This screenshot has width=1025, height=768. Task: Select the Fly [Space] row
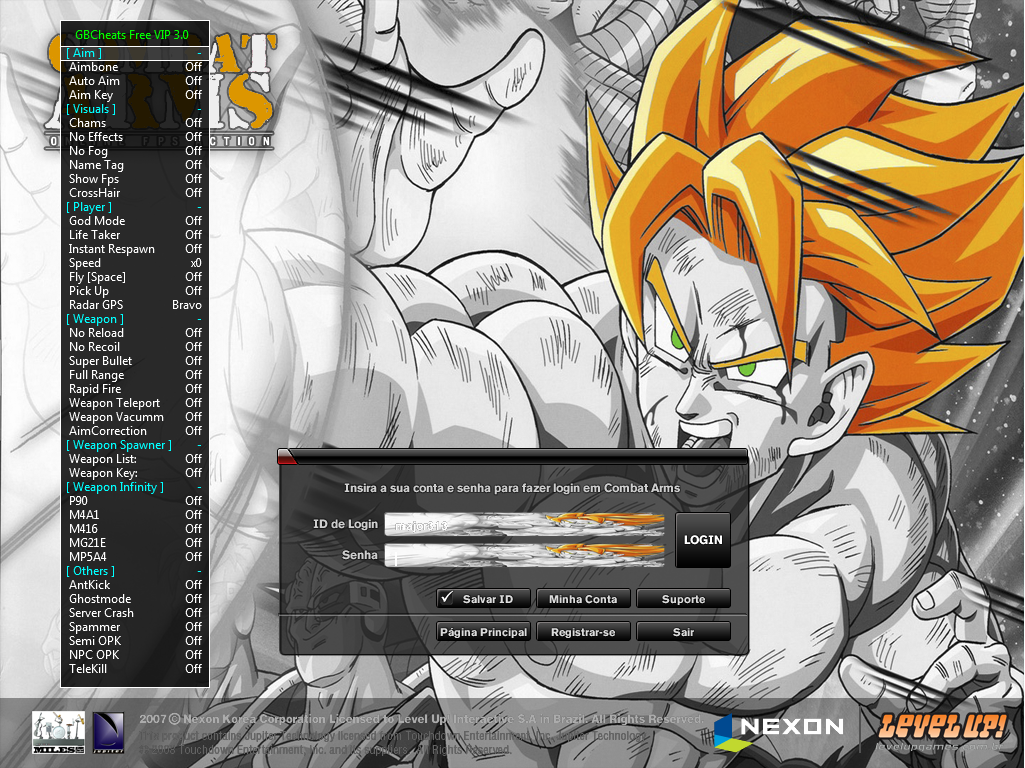point(135,277)
